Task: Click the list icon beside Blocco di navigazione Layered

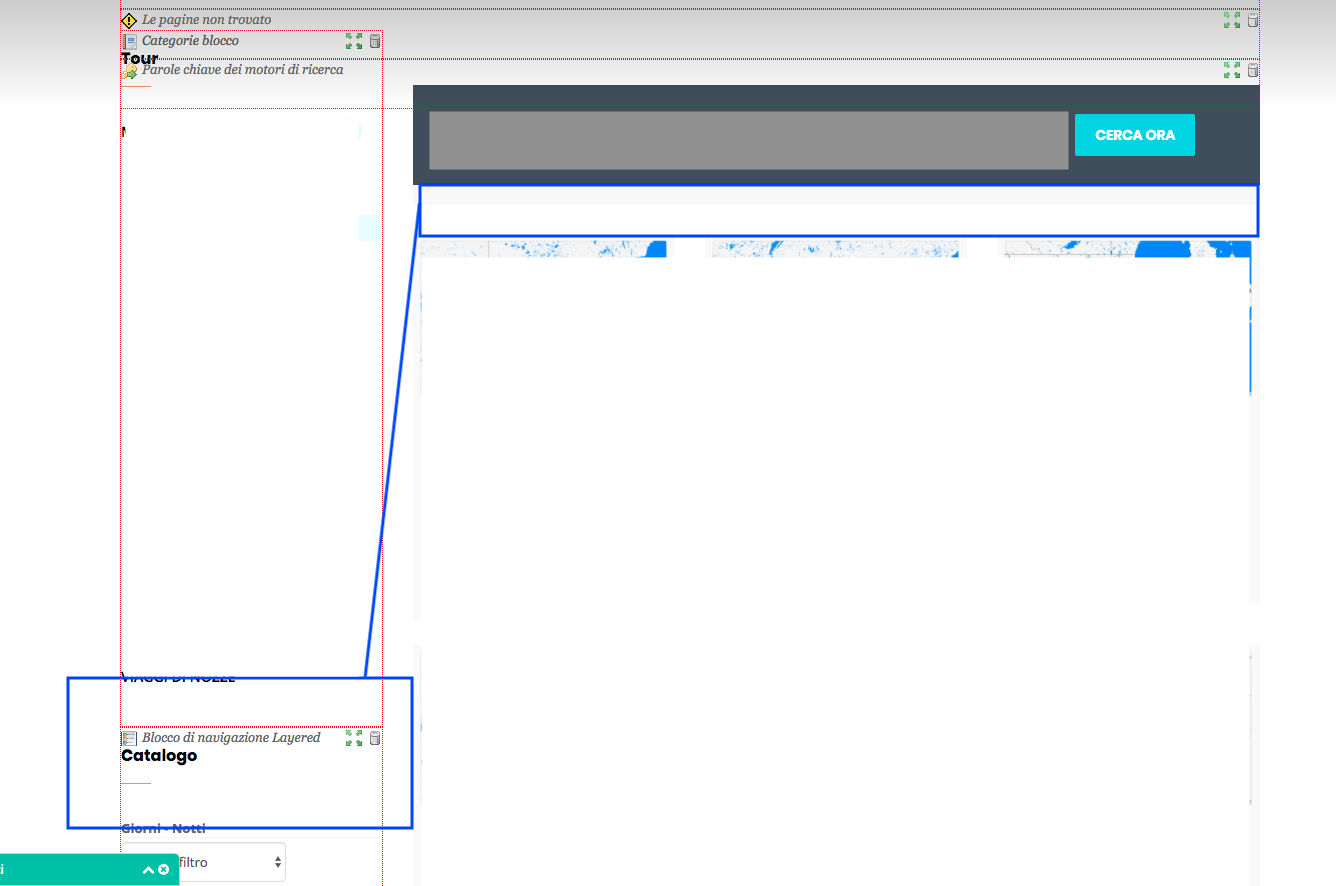Action: [x=129, y=738]
